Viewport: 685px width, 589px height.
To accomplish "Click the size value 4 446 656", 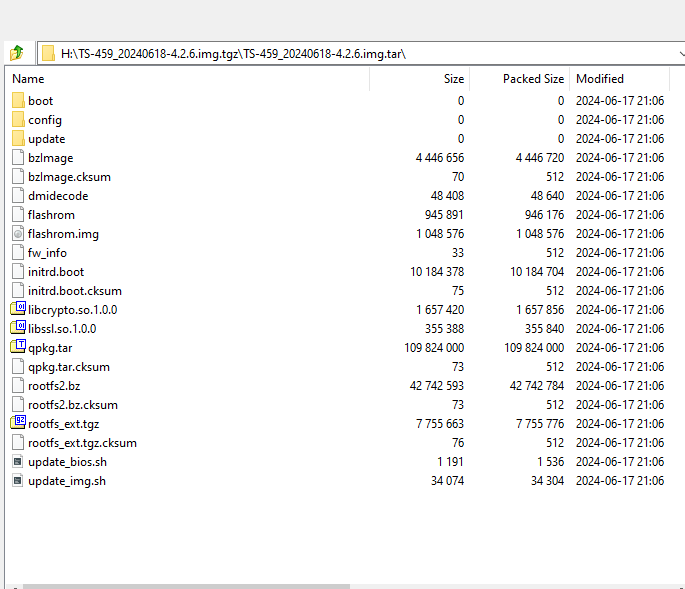I will click(x=439, y=158).
